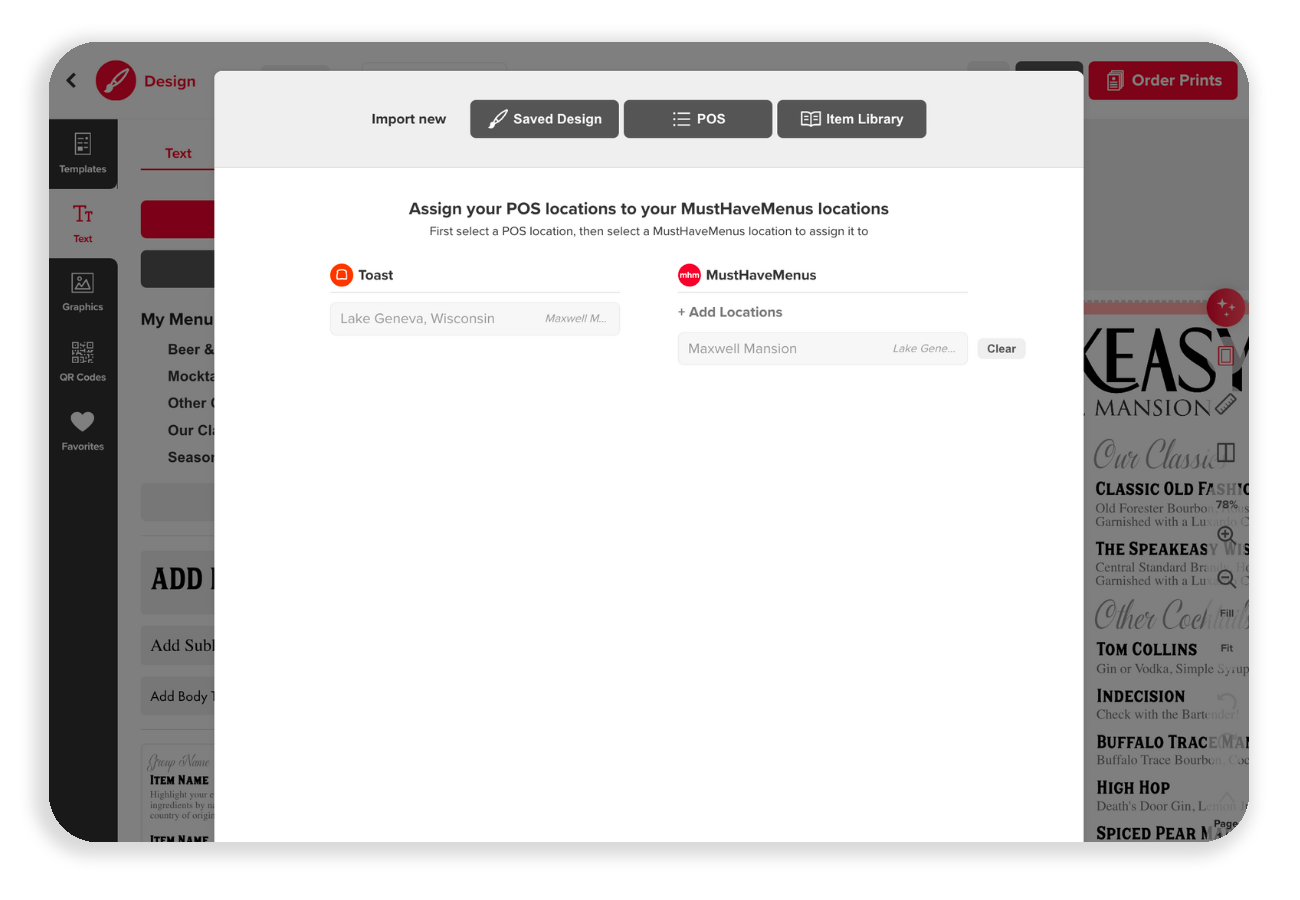Click + Add Locations
Screen dimensions: 1300x900
(730, 312)
